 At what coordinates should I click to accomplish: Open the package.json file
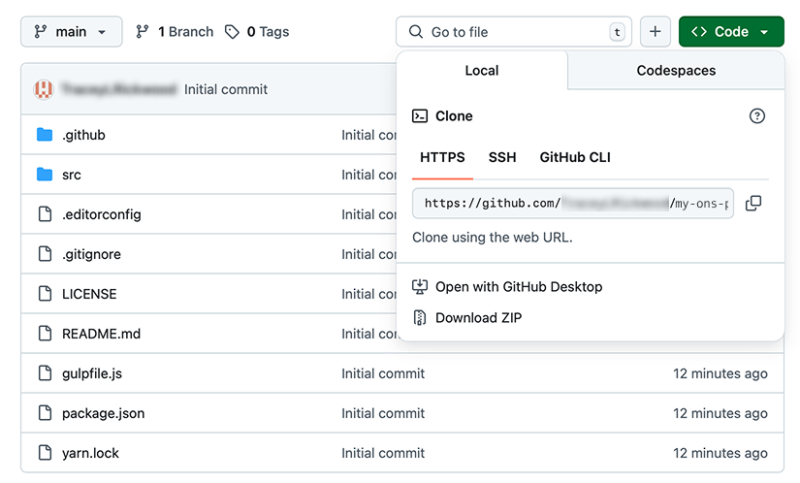point(103,413)
